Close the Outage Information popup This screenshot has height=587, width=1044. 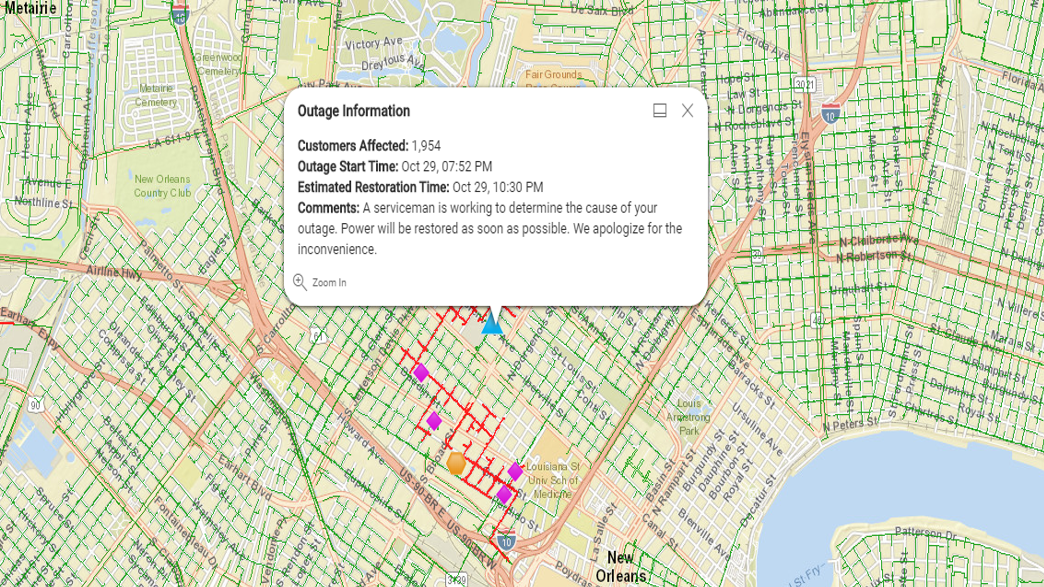[687, 111]
